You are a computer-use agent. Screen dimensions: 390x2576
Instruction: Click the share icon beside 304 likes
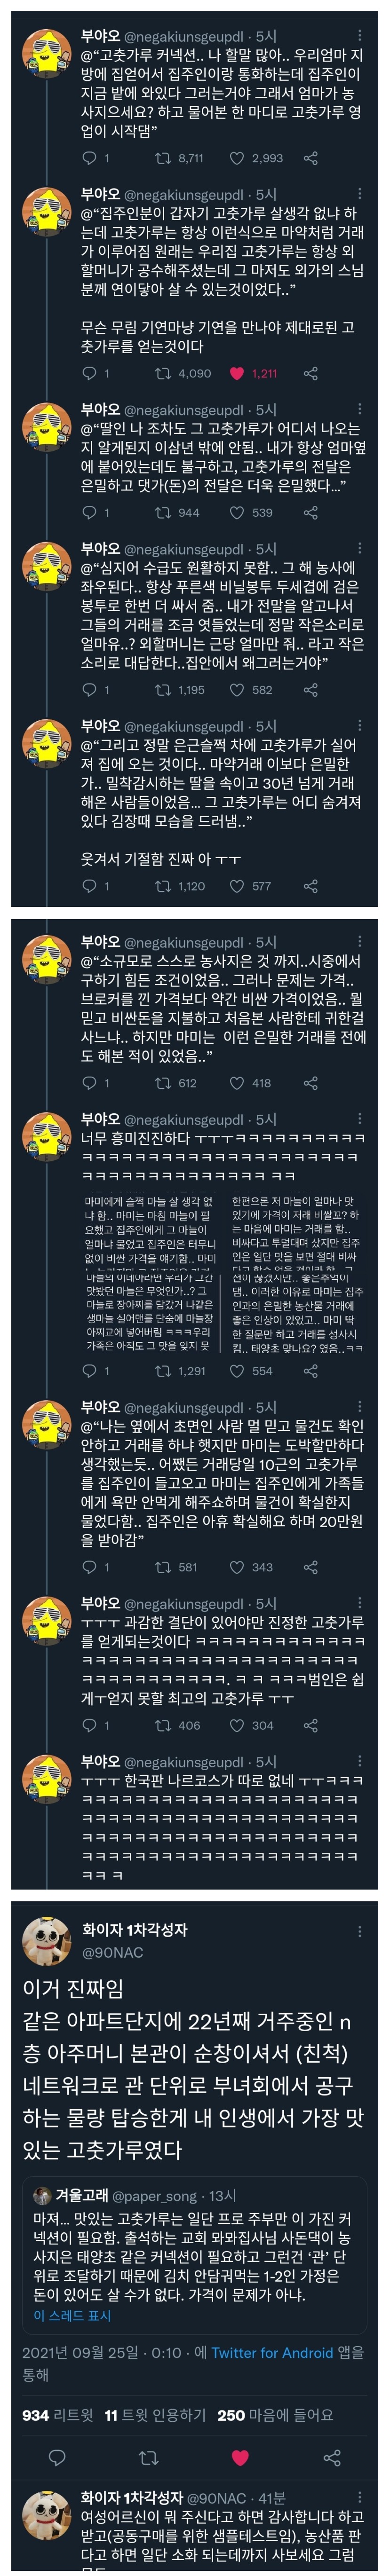point(311,1724)
